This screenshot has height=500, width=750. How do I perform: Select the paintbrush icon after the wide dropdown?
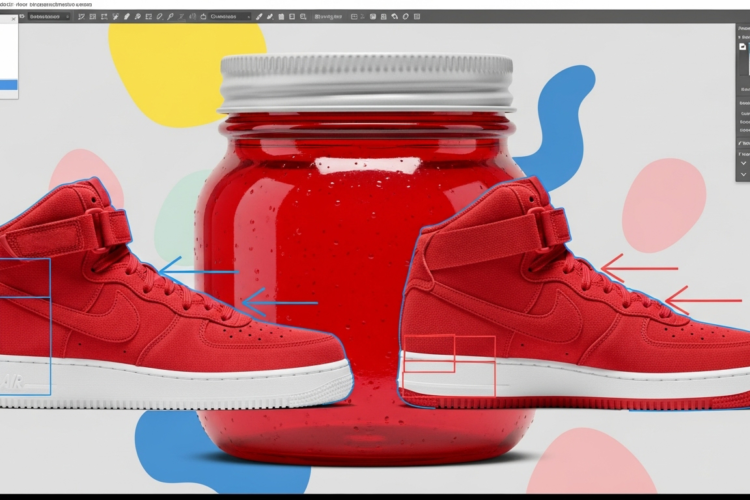pos(259,17)
